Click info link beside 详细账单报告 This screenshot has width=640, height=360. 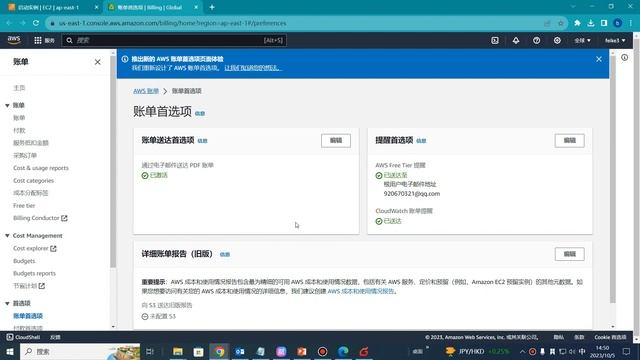(x=225, y=254)
